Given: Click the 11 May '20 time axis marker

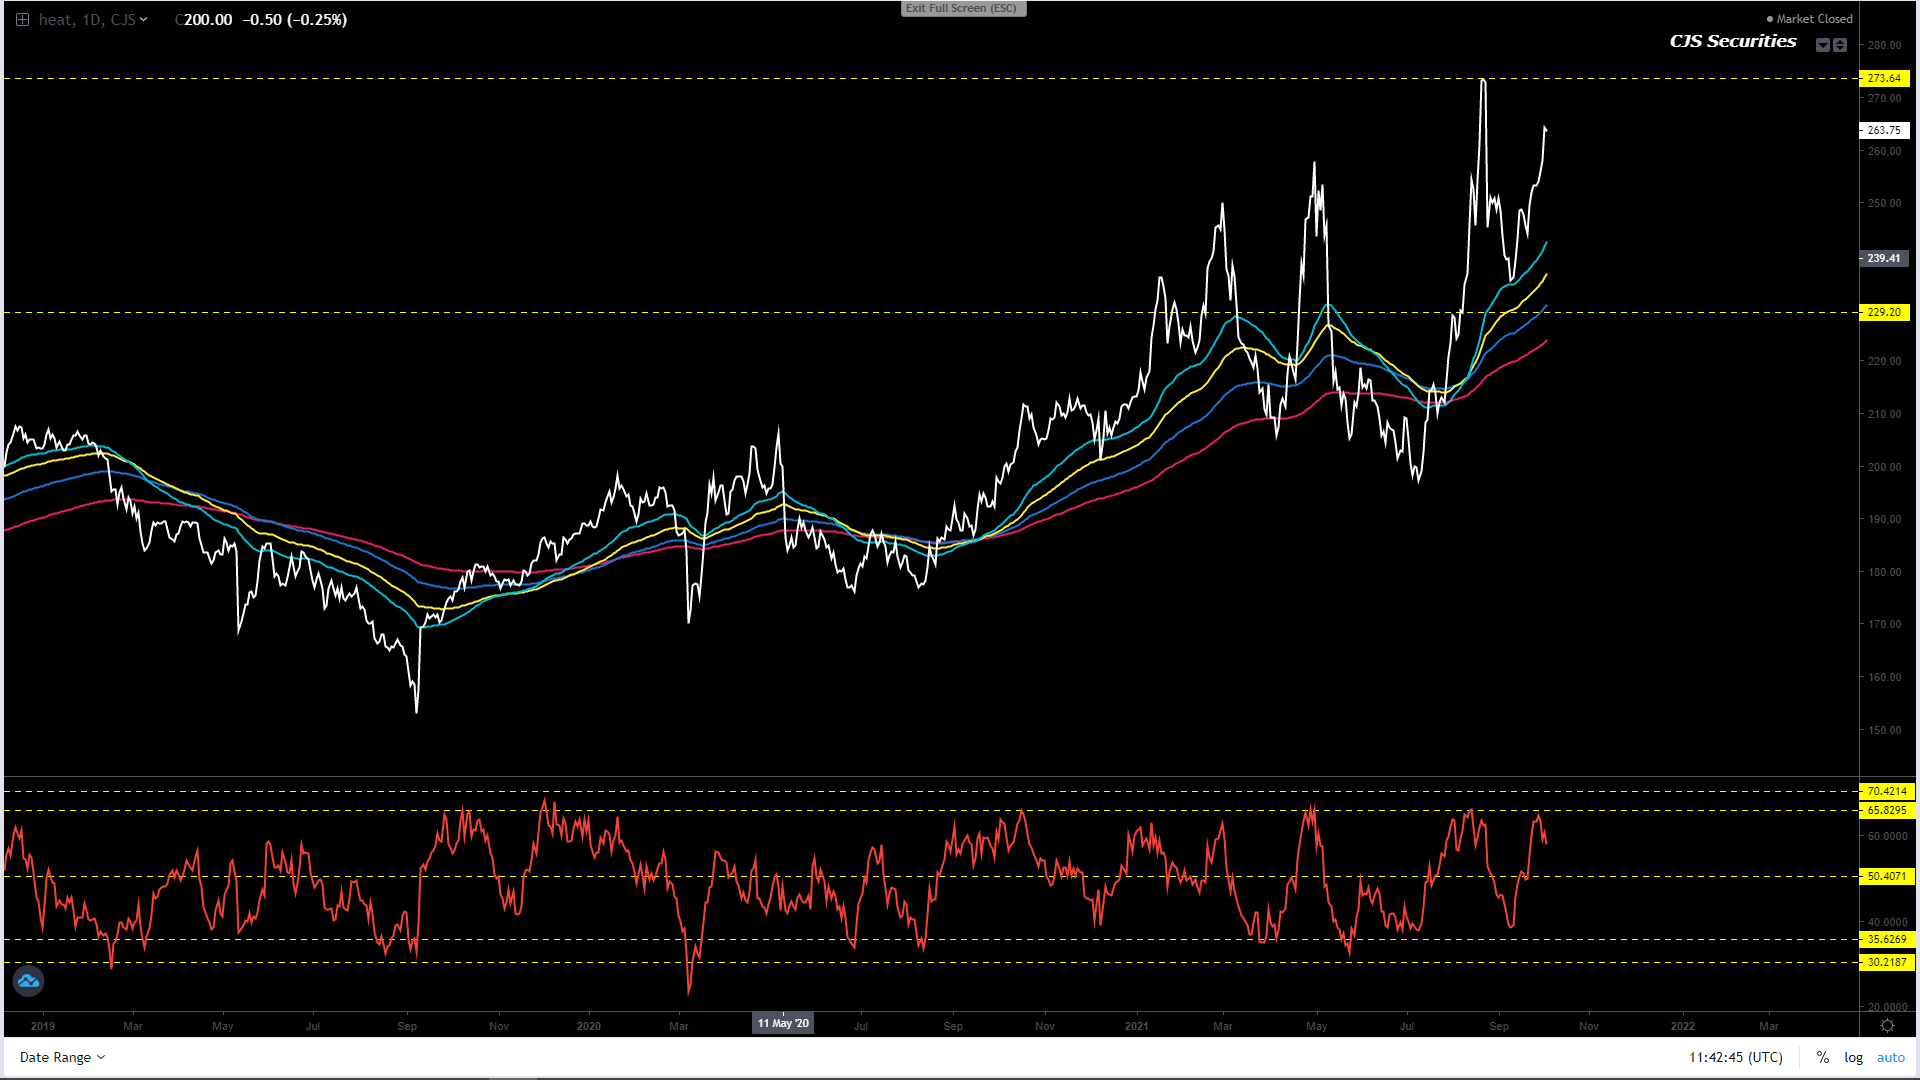Looking at the screenshot, I should [783, 1023].
